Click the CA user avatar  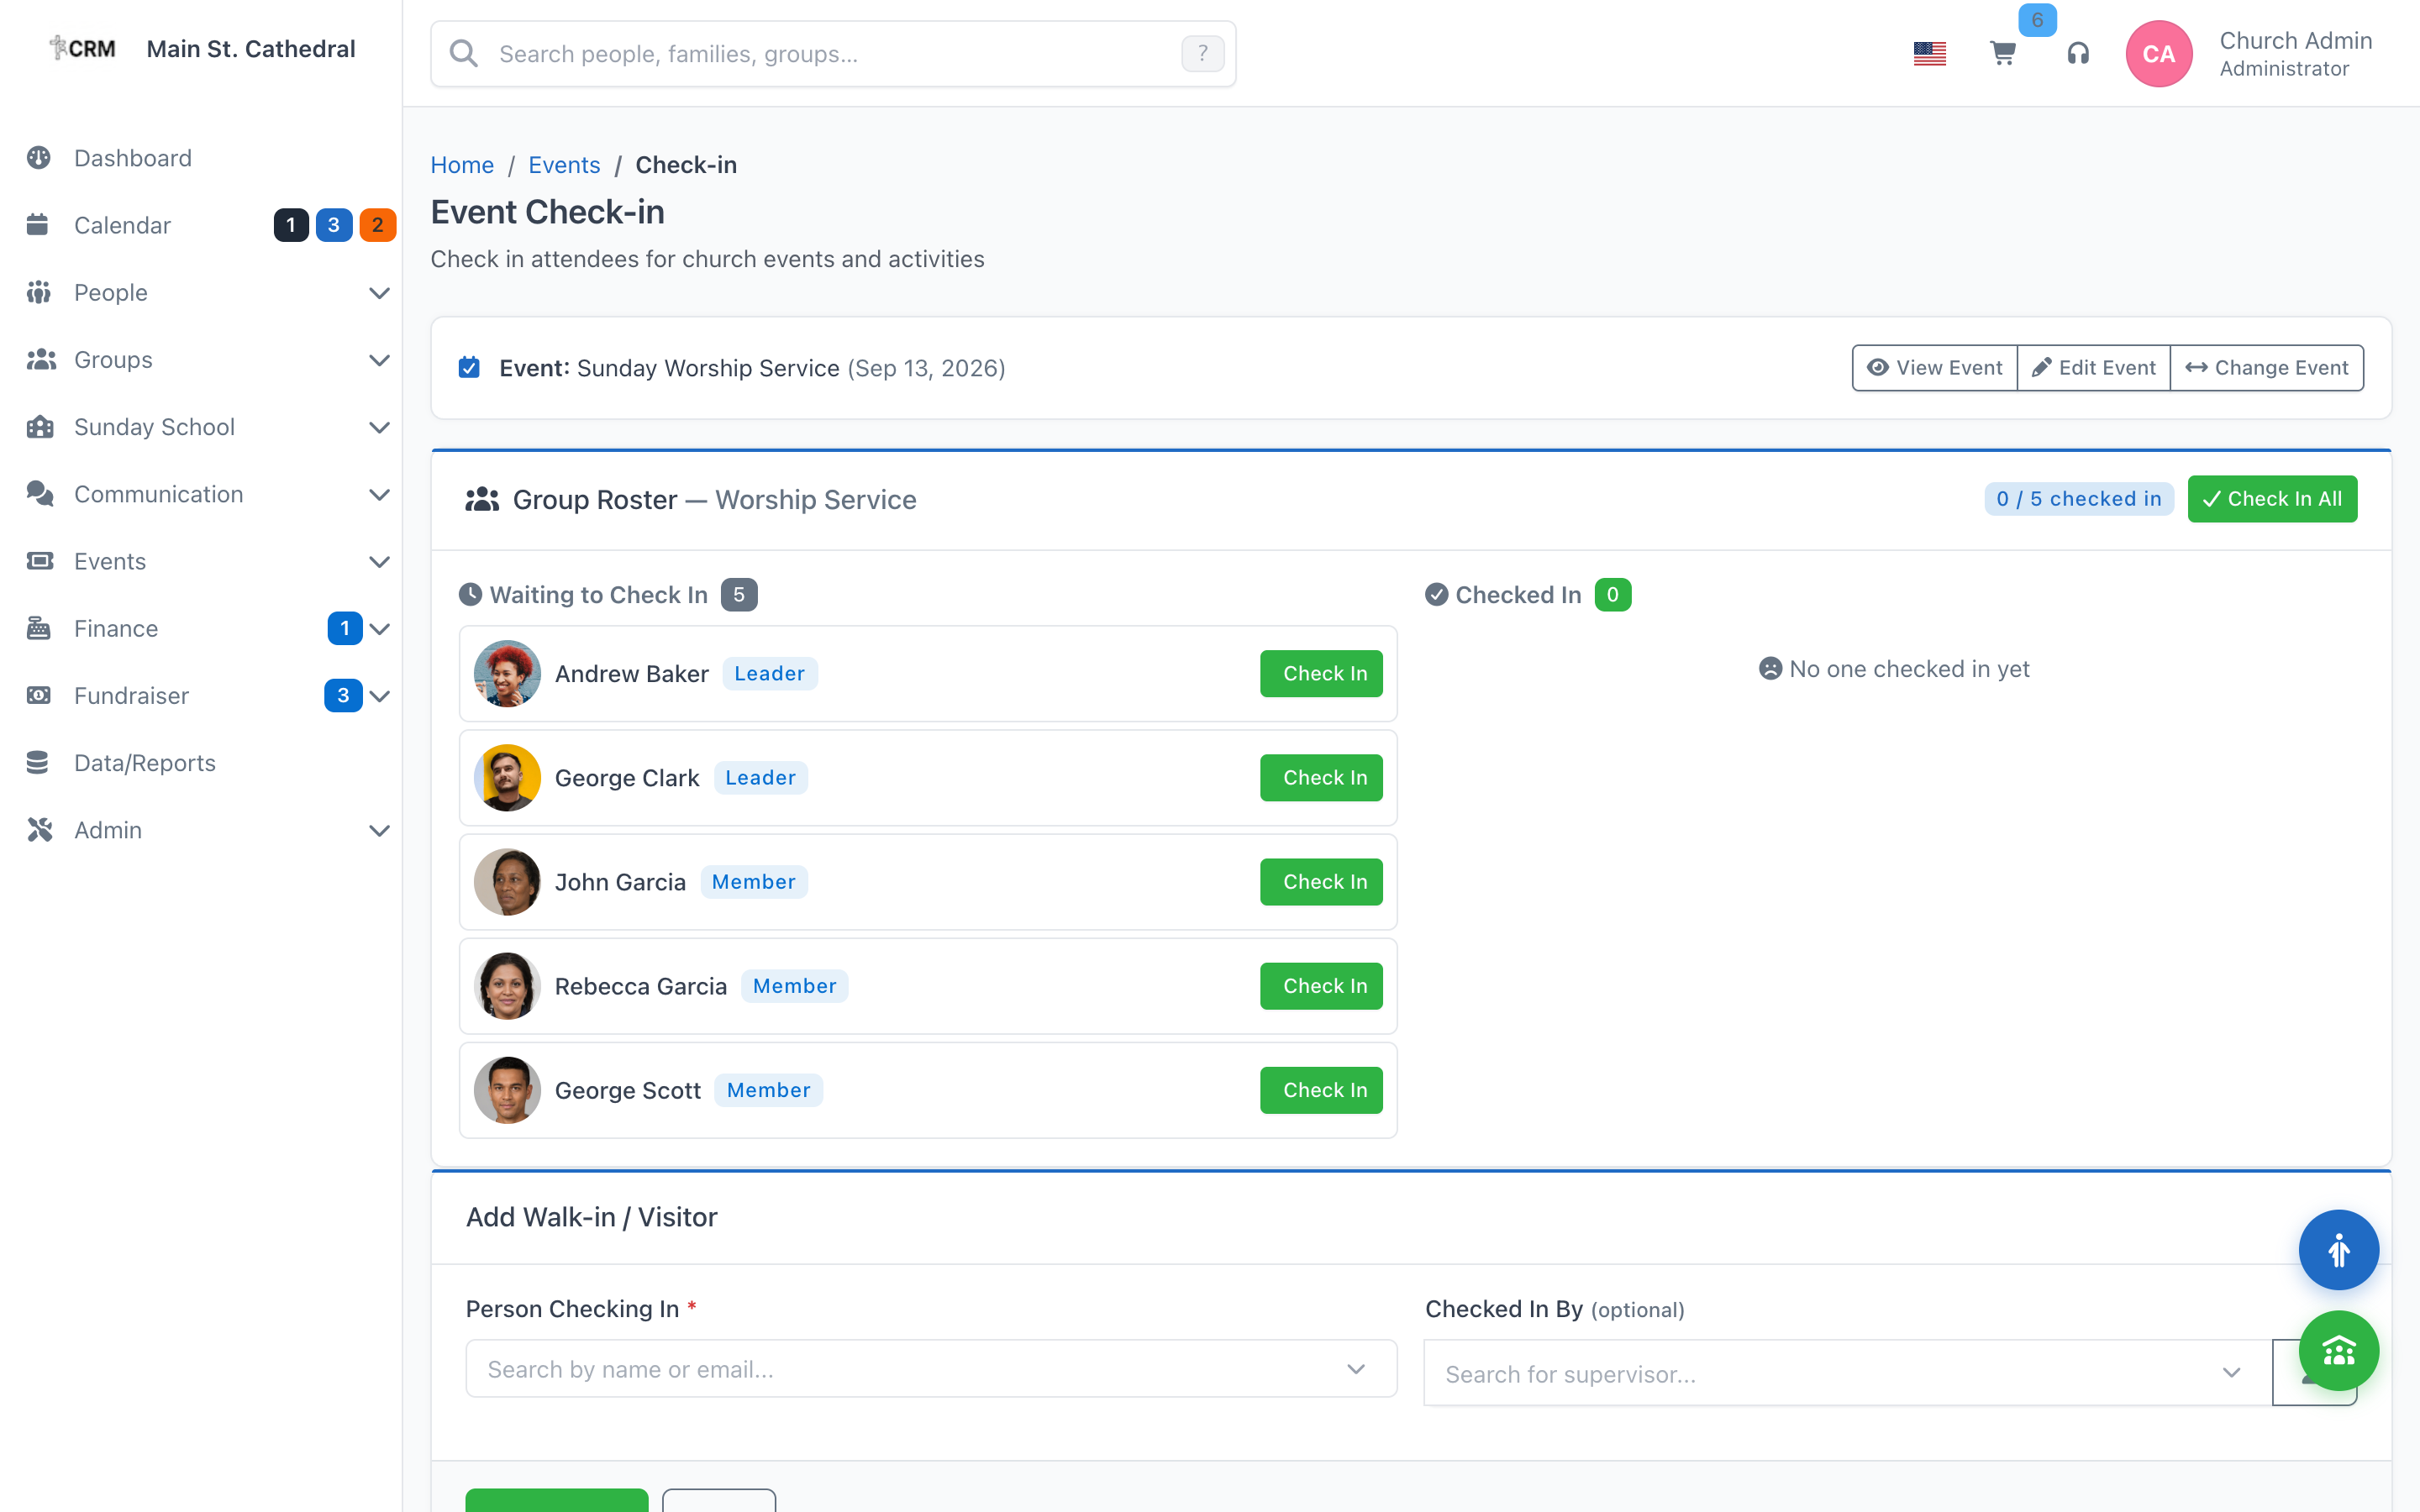pos(2158,54)
